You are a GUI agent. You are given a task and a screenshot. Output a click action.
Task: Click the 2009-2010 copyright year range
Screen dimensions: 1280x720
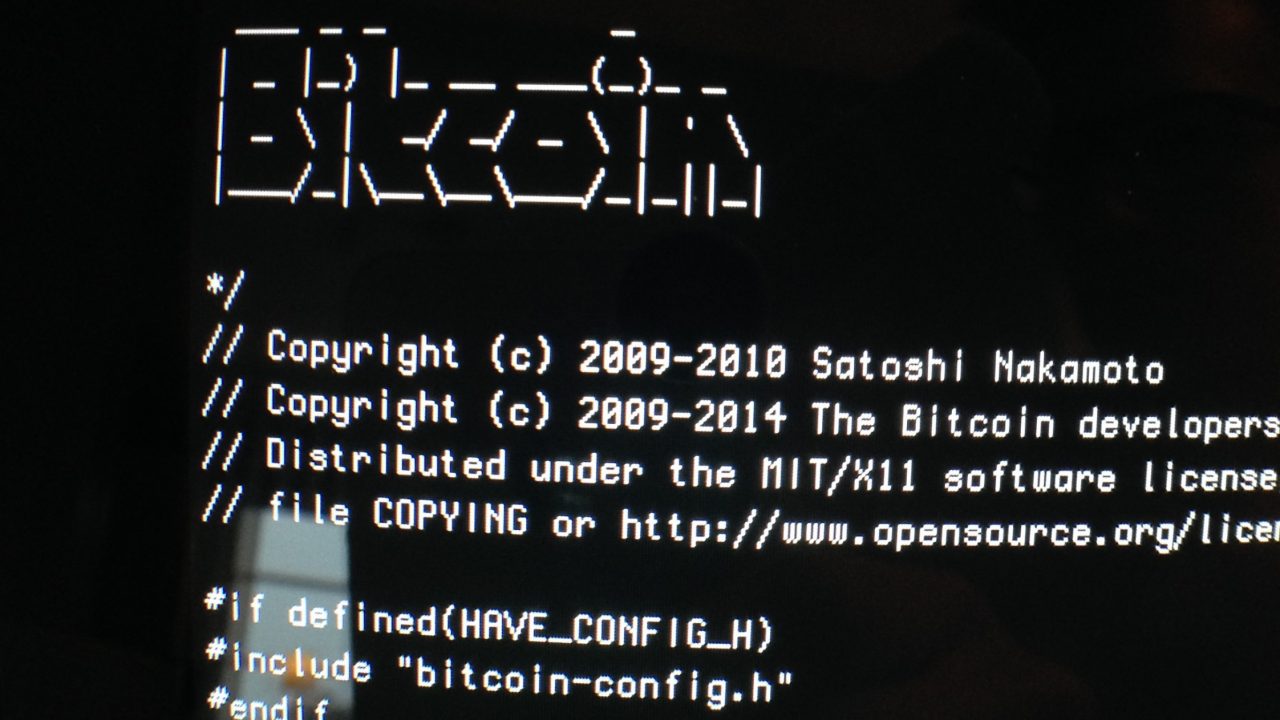point(683,360)
